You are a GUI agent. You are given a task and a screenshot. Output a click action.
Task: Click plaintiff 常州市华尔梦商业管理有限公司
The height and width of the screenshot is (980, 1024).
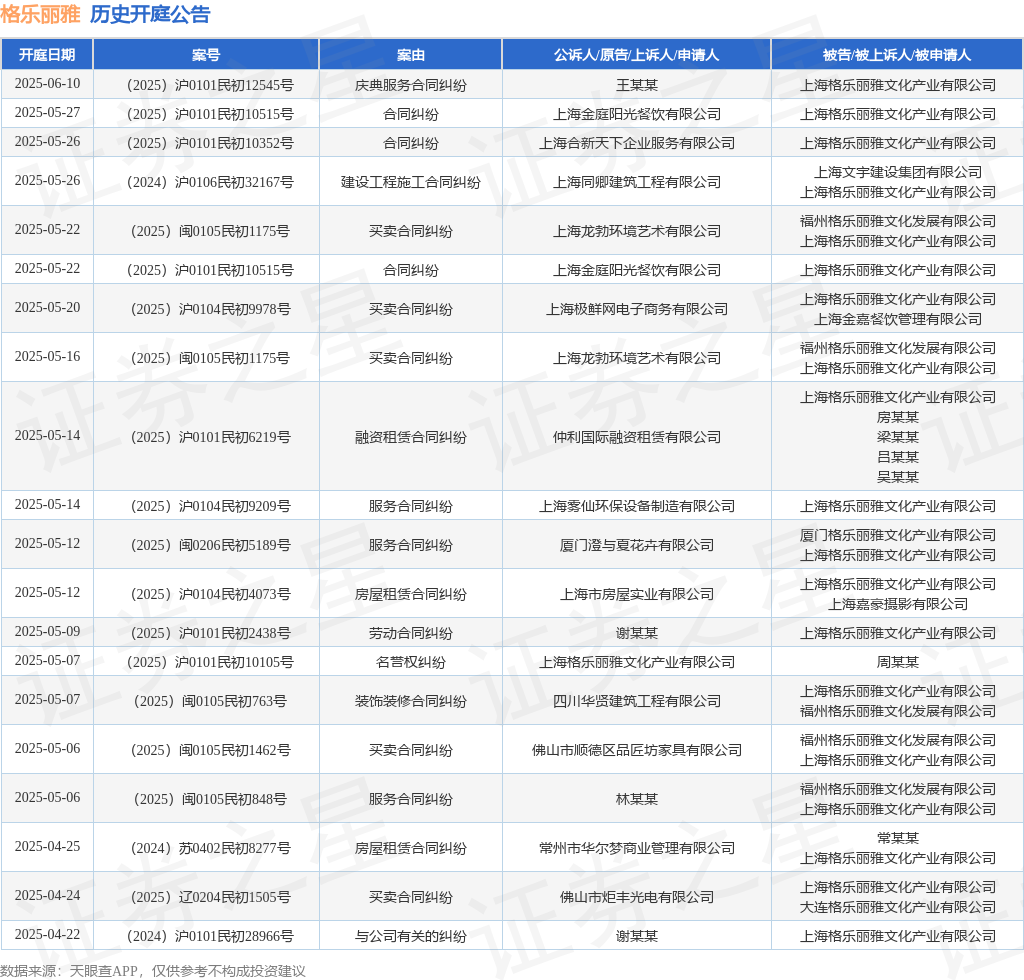637,849
